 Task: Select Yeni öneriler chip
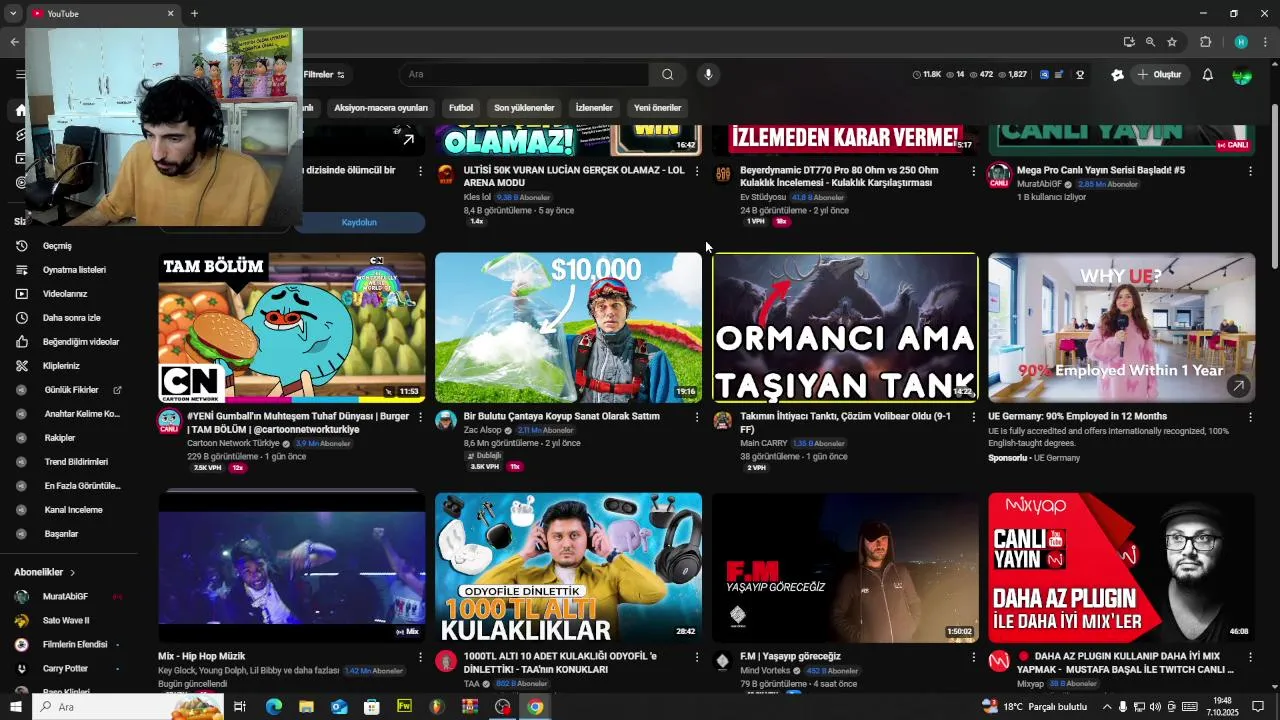tap(657, 108)
